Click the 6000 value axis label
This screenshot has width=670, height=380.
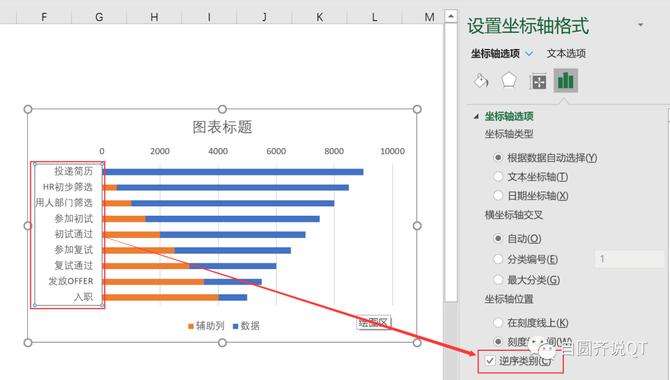[x=276, y=151]
